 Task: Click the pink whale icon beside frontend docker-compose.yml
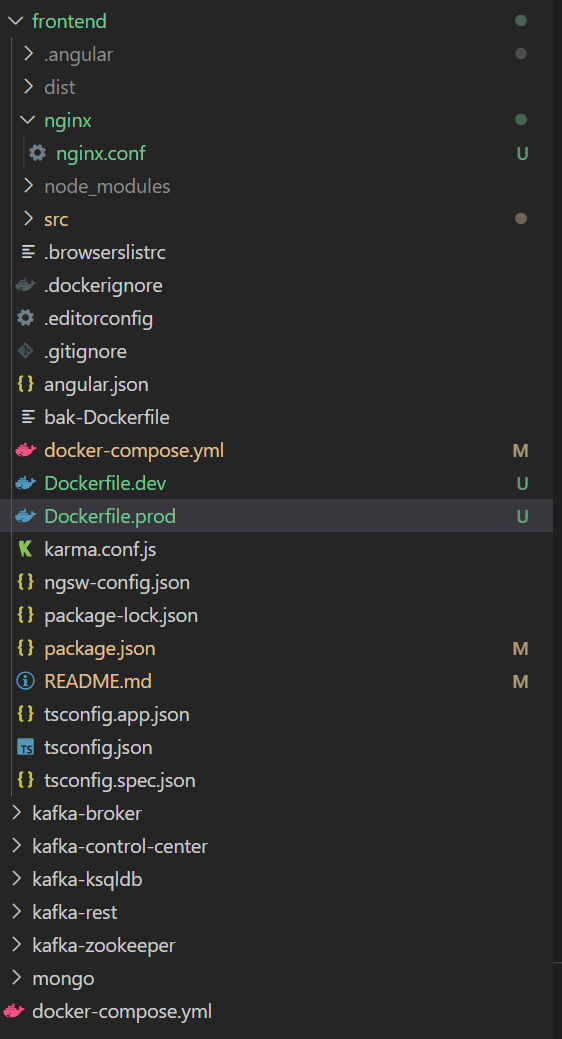pos(25,451)
